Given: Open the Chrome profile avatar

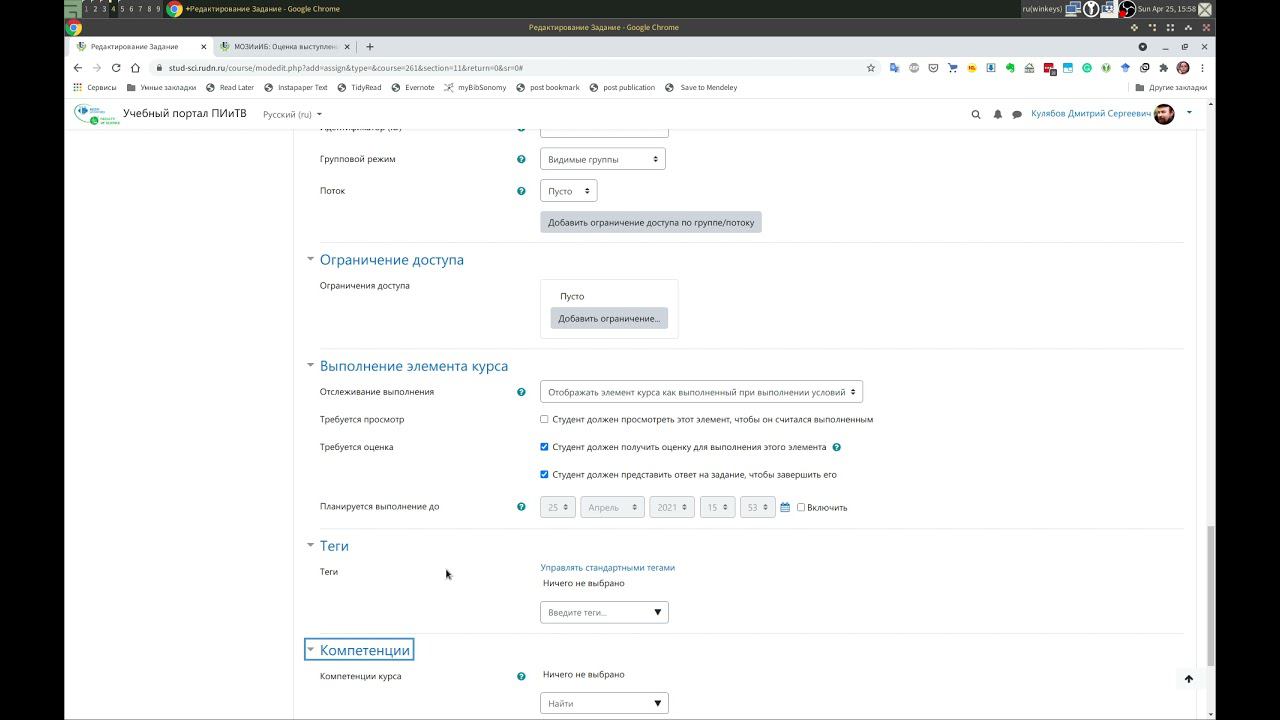Looking at the screenshot, I should pyautogui.click(x=1183, y=68).
